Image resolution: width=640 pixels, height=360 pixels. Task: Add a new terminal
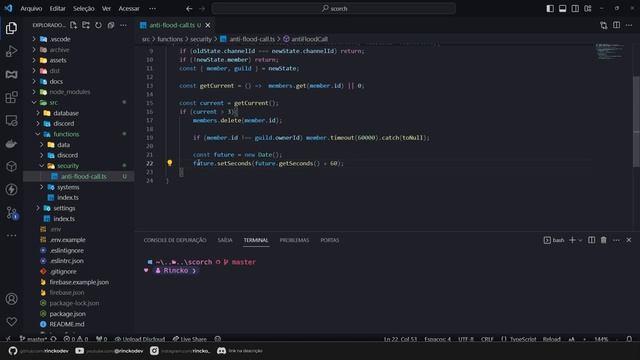[572, 240]
